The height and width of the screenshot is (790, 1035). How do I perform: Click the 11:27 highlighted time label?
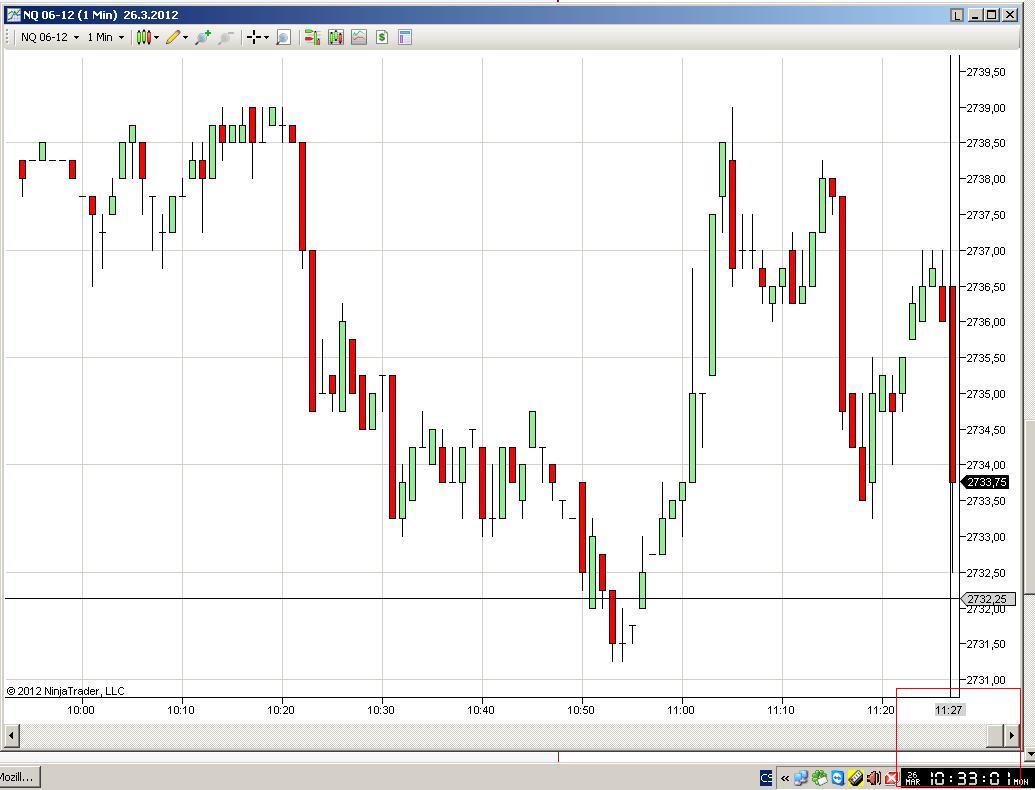point(949,710)
